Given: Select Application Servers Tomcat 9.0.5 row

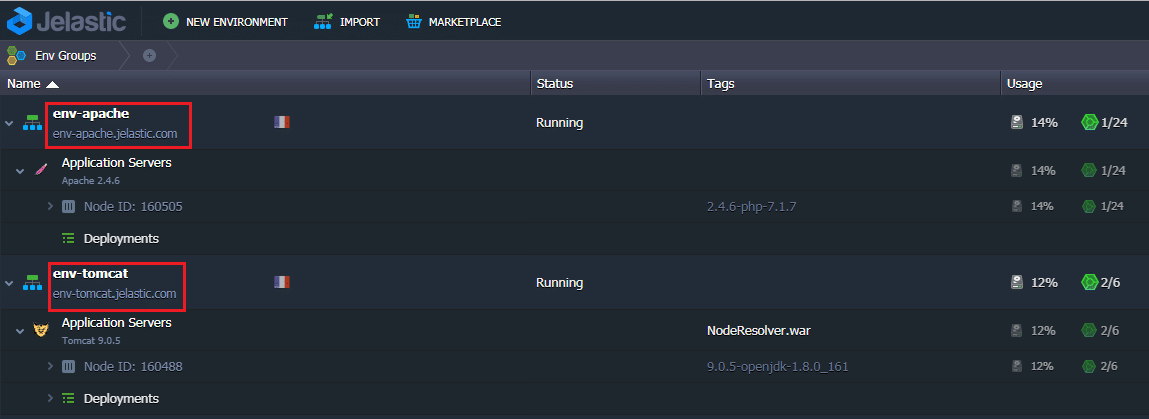Looking at the screenshot, I should 574,330.
